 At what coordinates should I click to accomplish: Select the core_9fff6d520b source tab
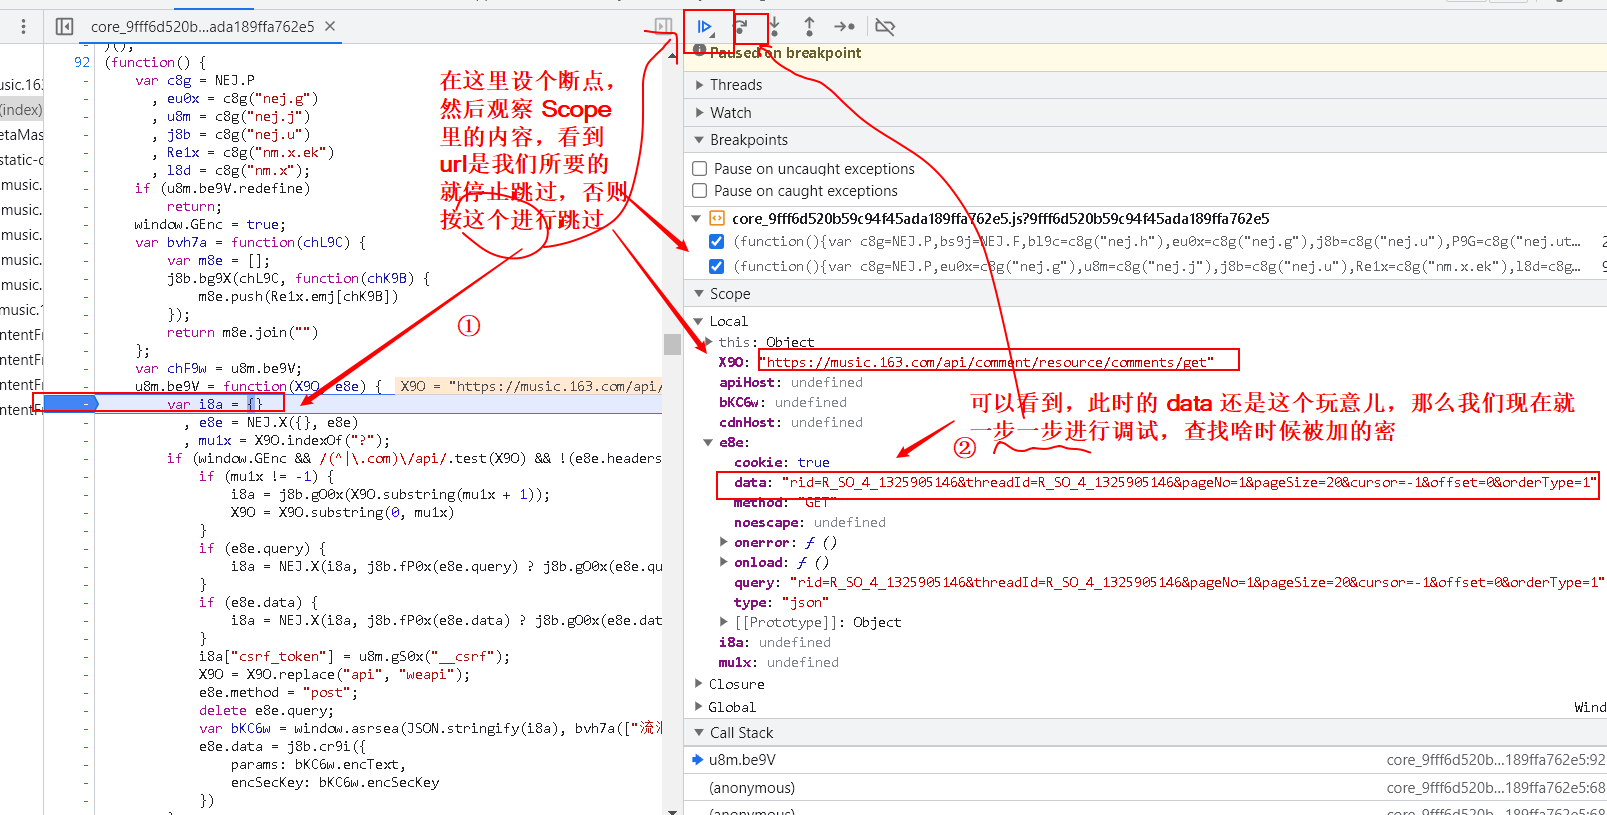coord(202,27)
